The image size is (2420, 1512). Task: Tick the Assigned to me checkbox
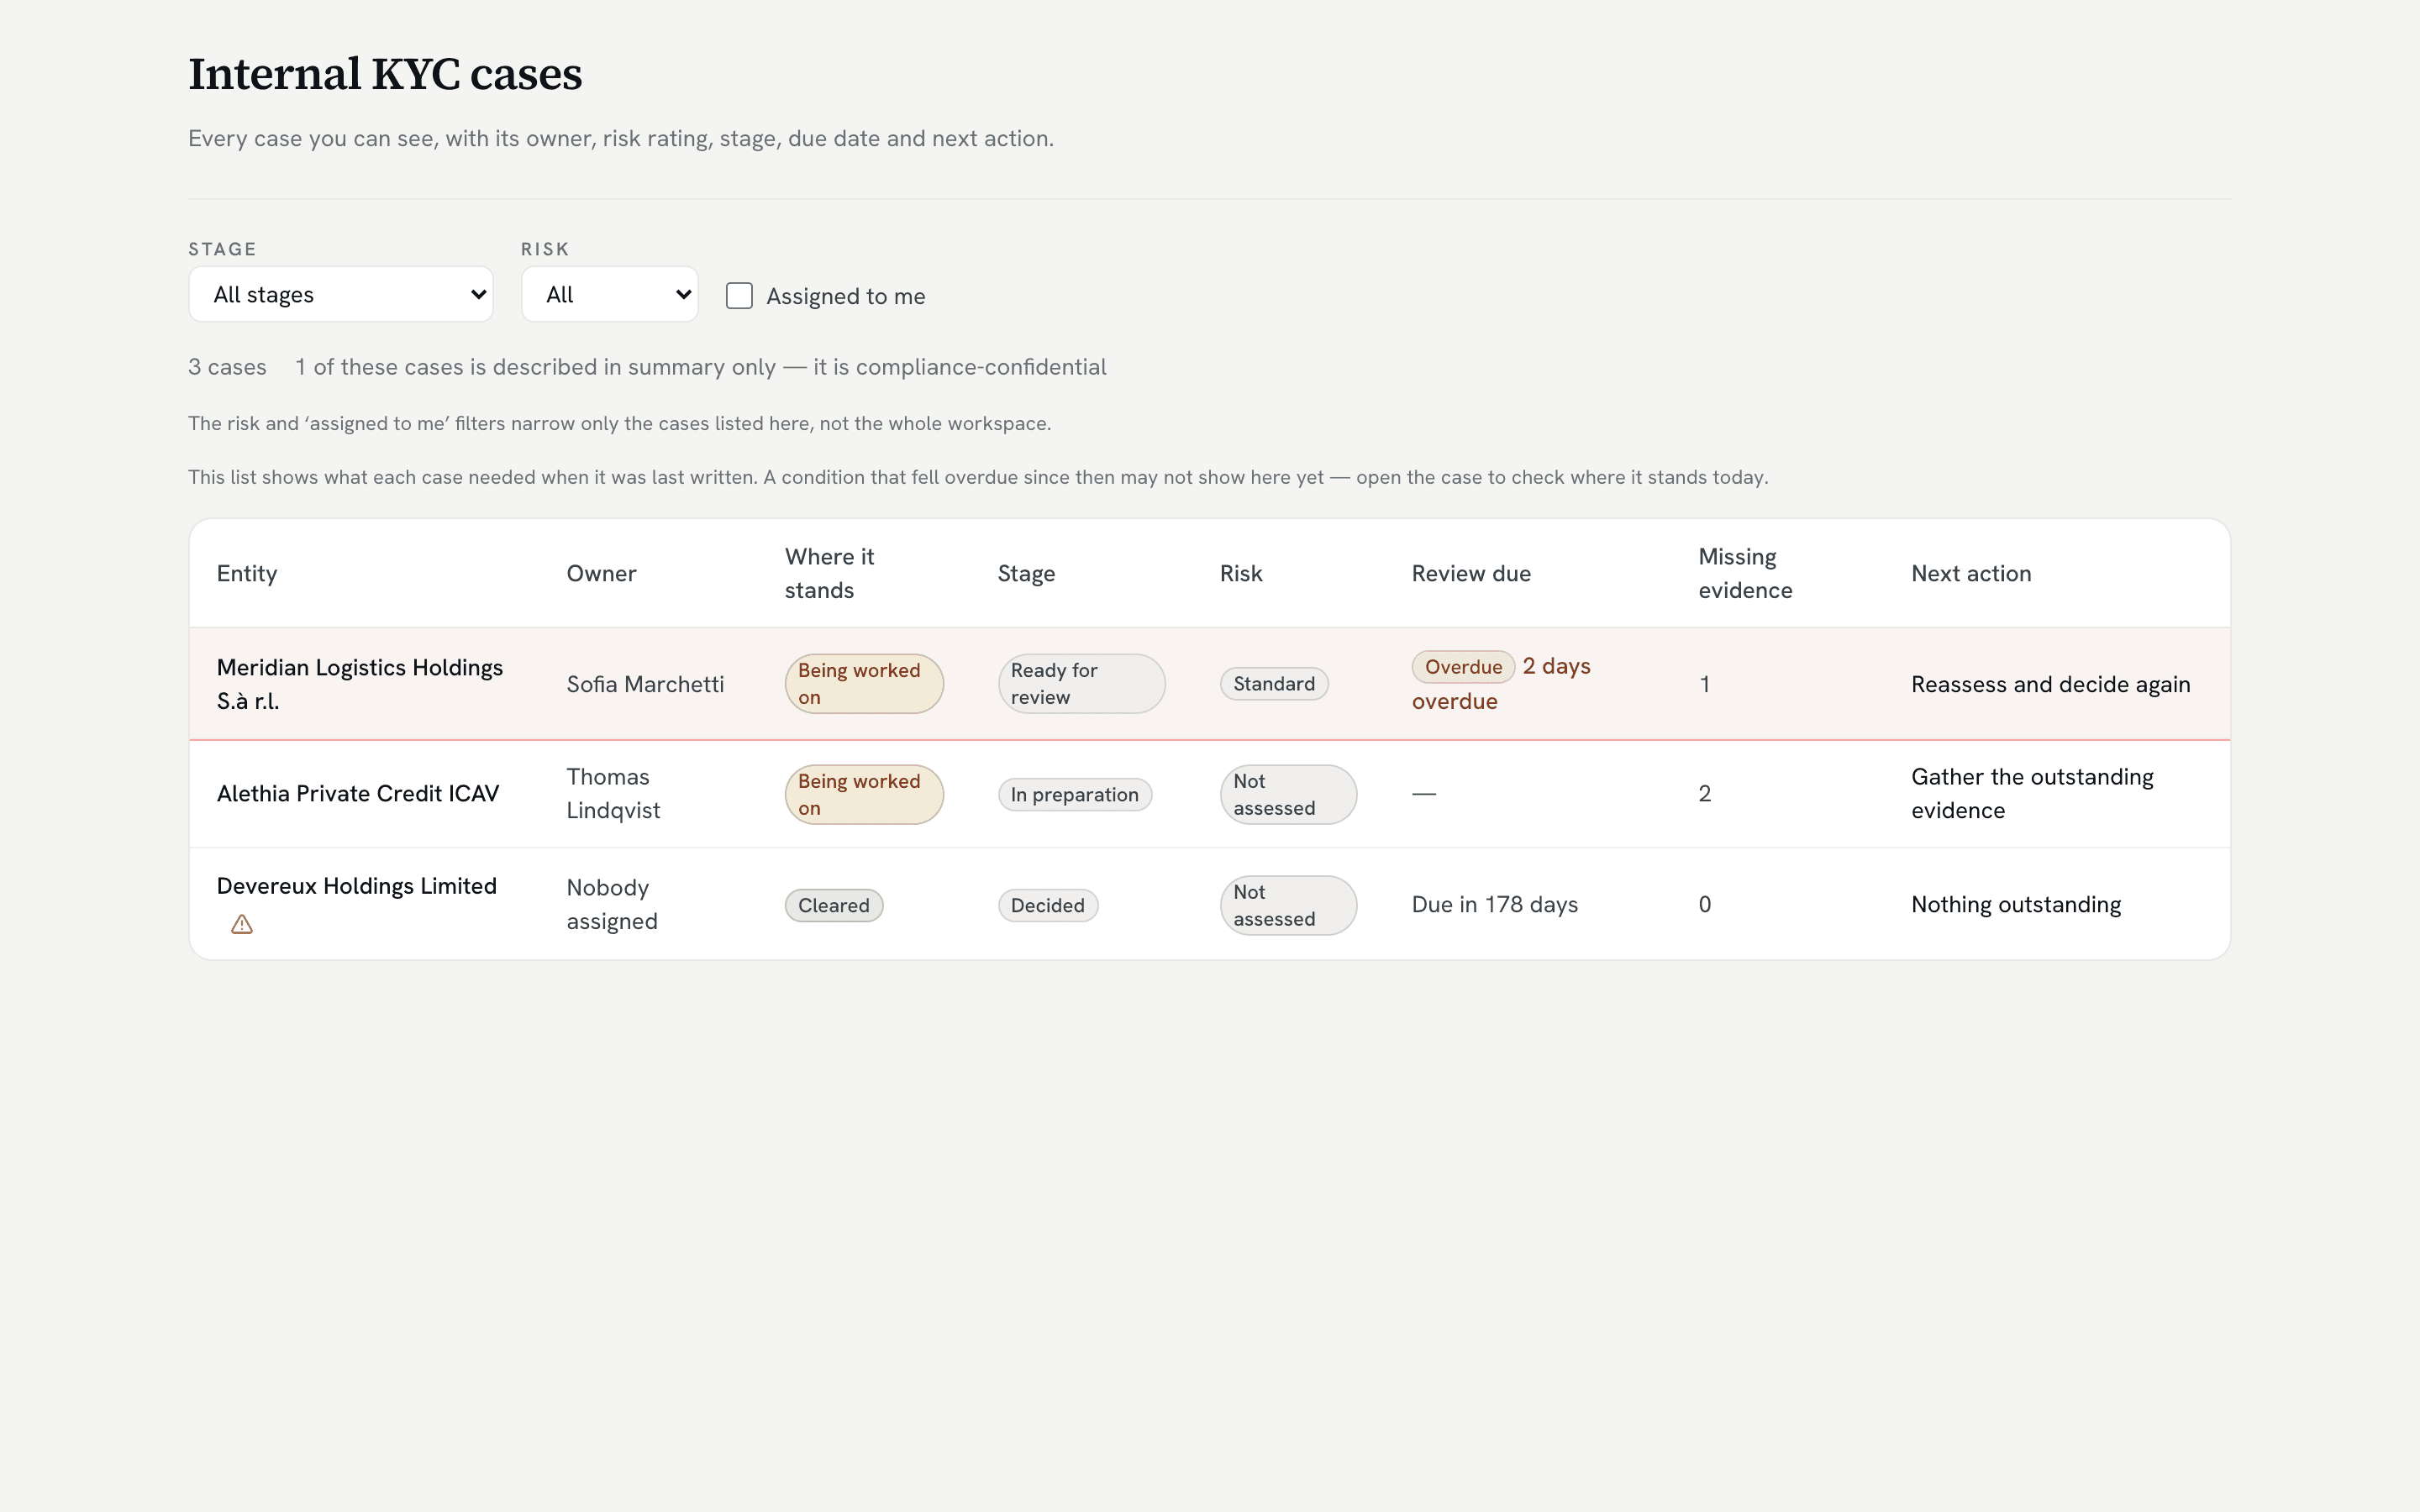click(739, 296)
